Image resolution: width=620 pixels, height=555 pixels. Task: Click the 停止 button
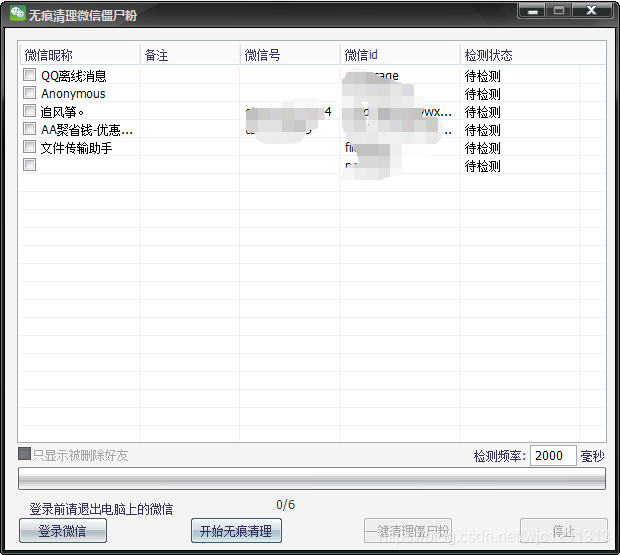click(563, 530)
